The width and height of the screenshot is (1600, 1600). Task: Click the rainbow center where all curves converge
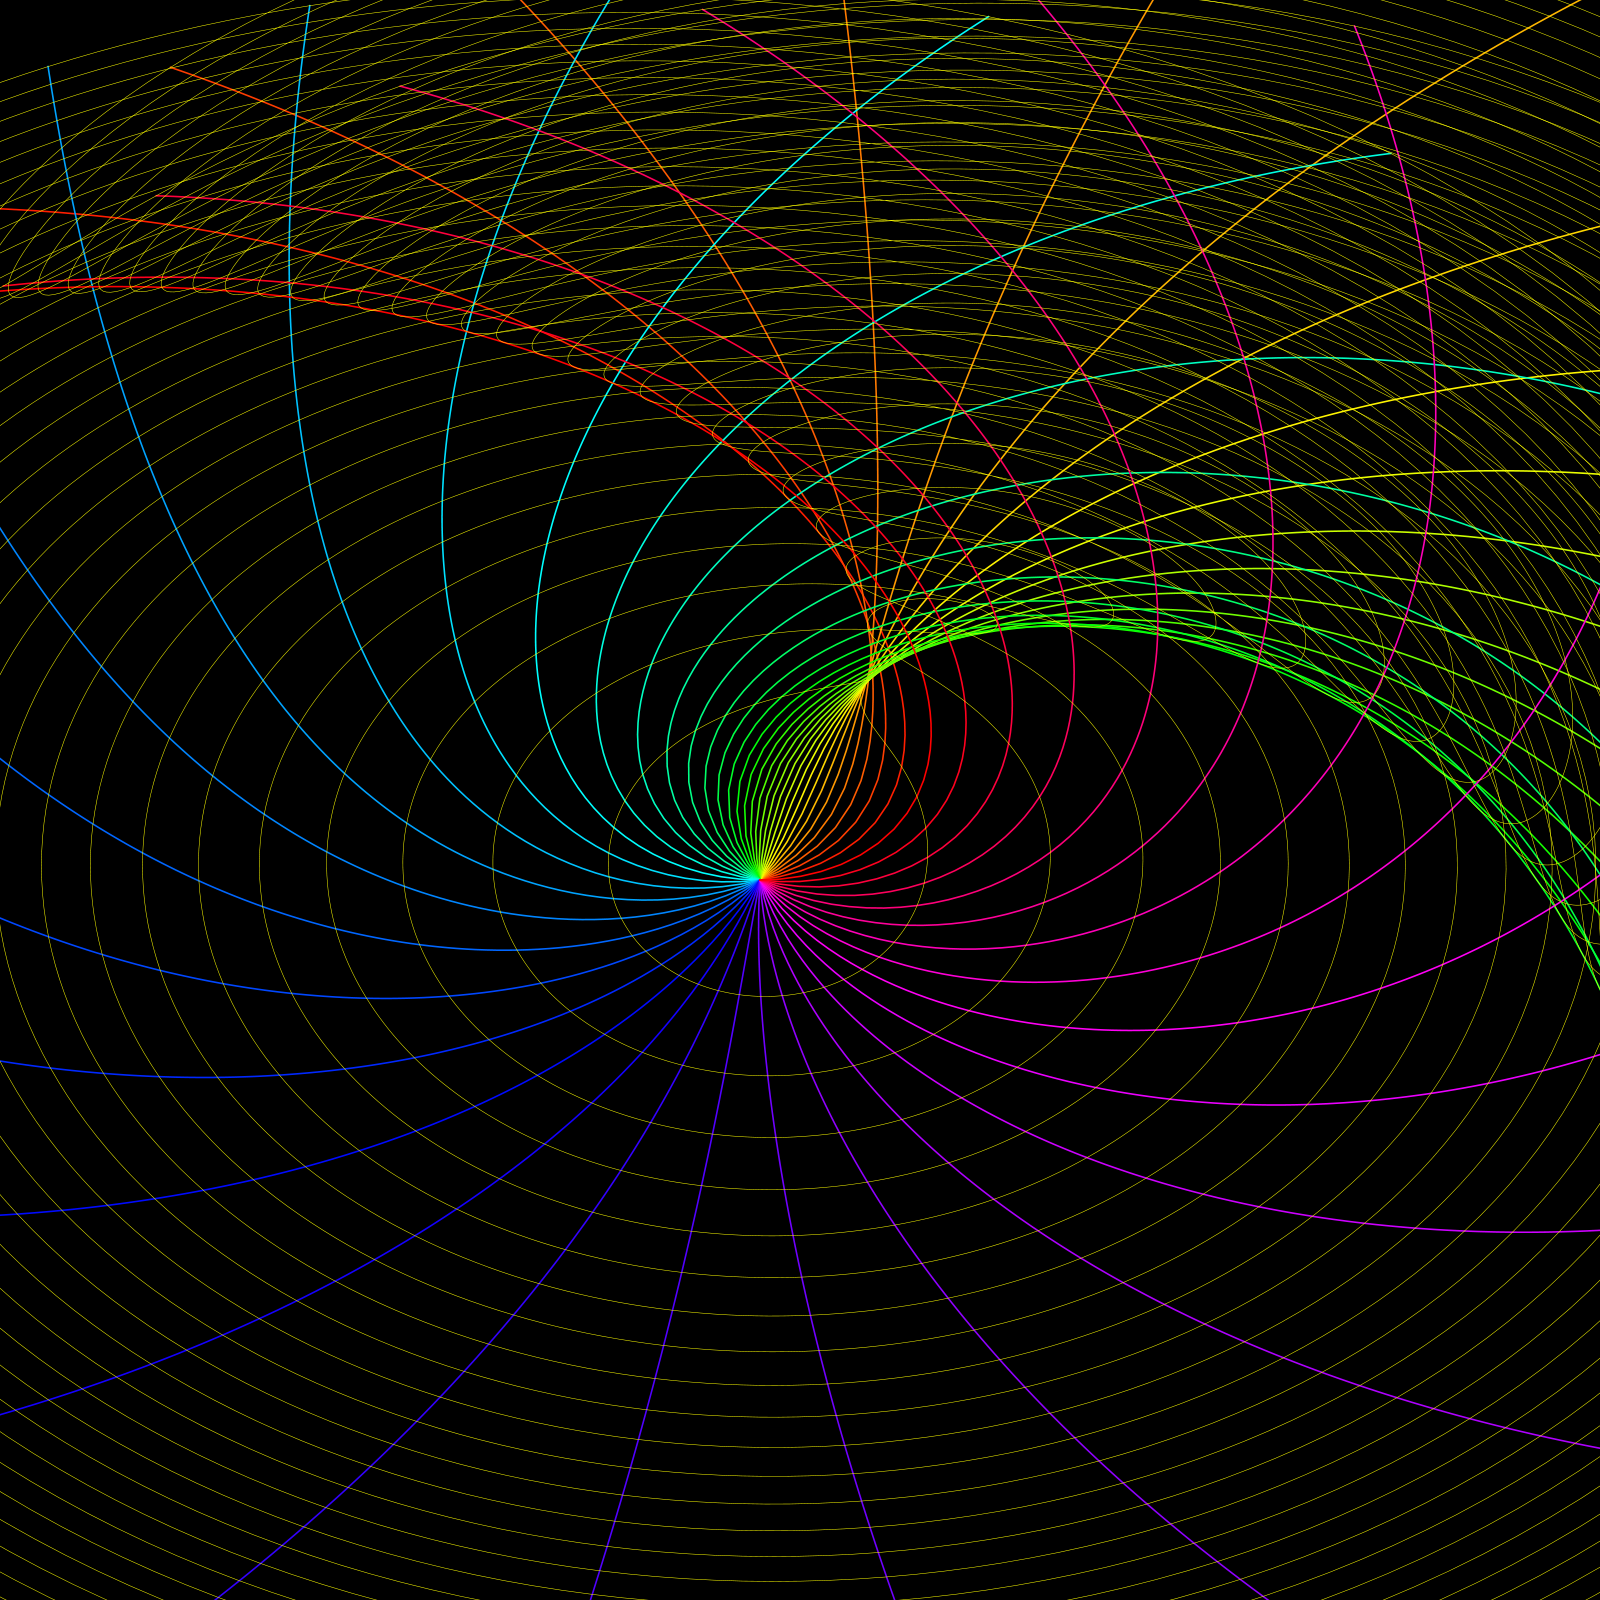pos(760,880)
